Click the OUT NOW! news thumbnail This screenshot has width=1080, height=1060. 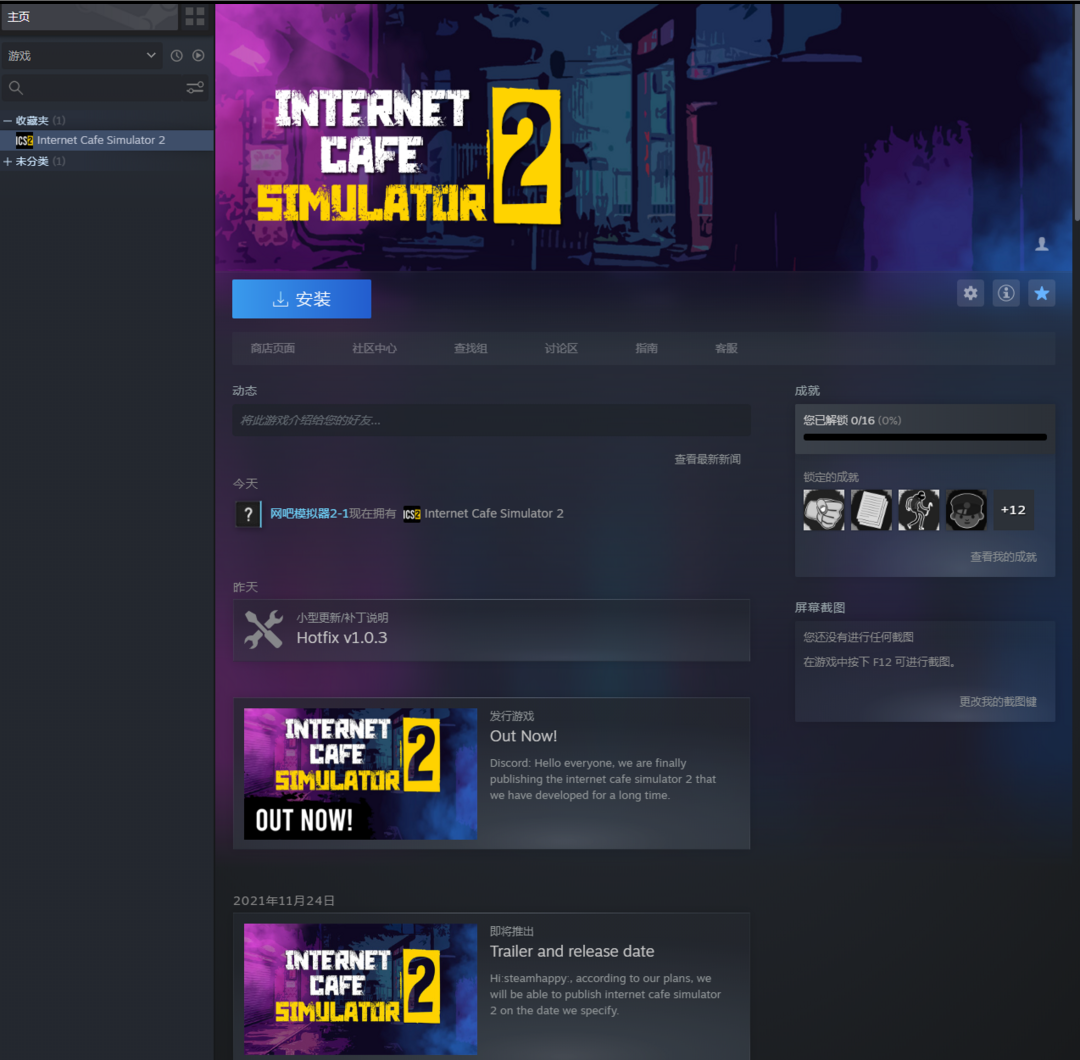click(x=360, y=773)
